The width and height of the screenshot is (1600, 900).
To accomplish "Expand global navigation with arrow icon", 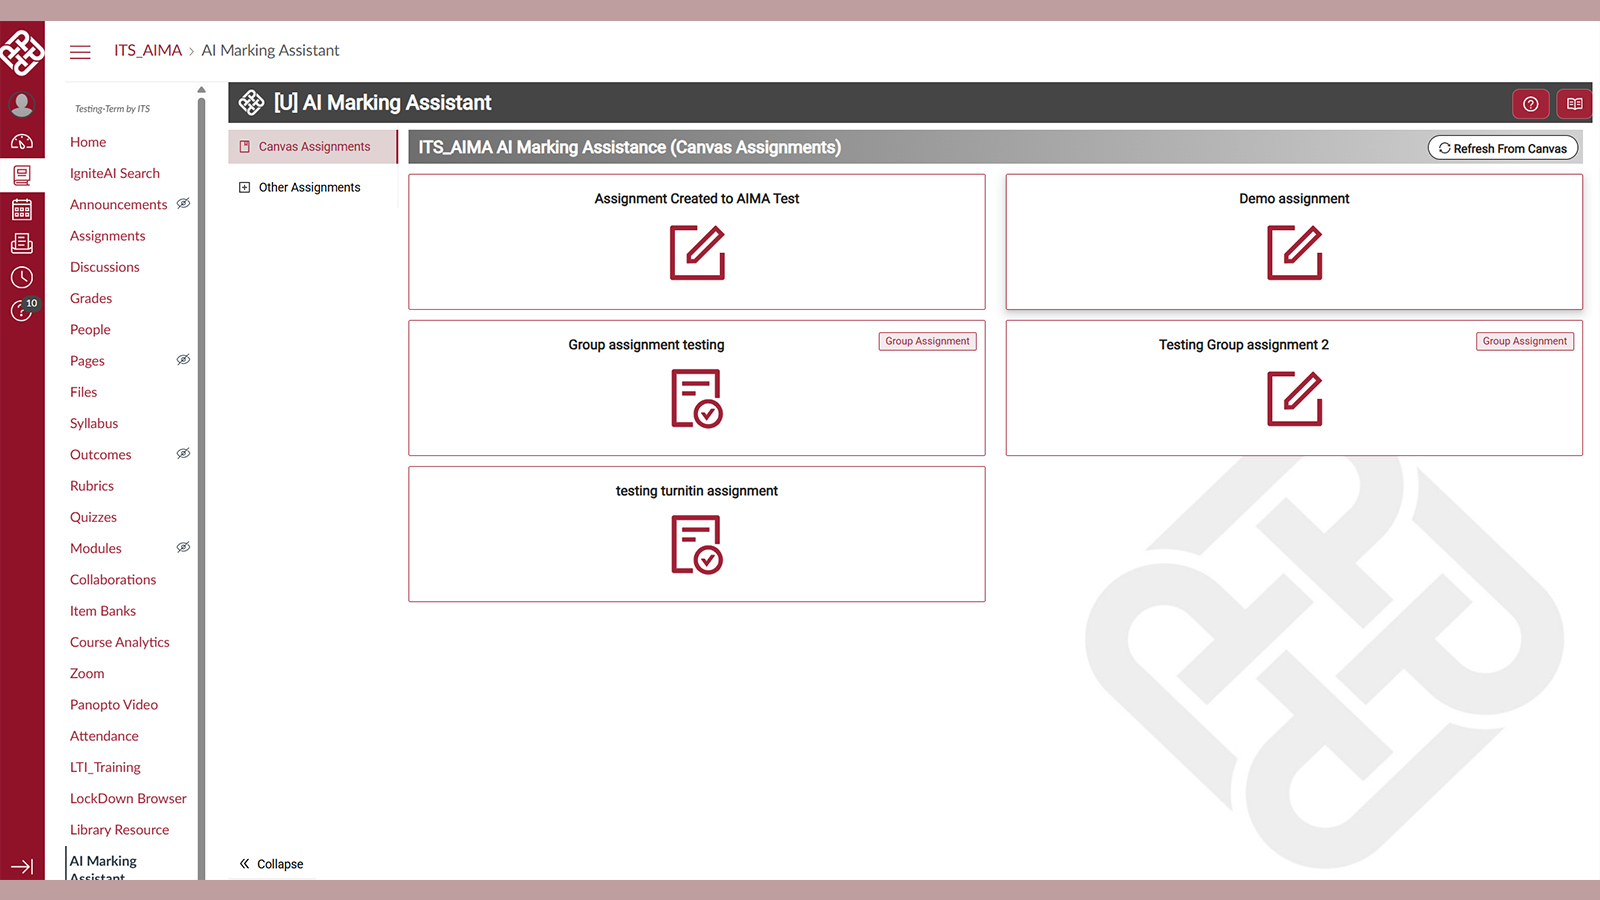I will [22, 867].
